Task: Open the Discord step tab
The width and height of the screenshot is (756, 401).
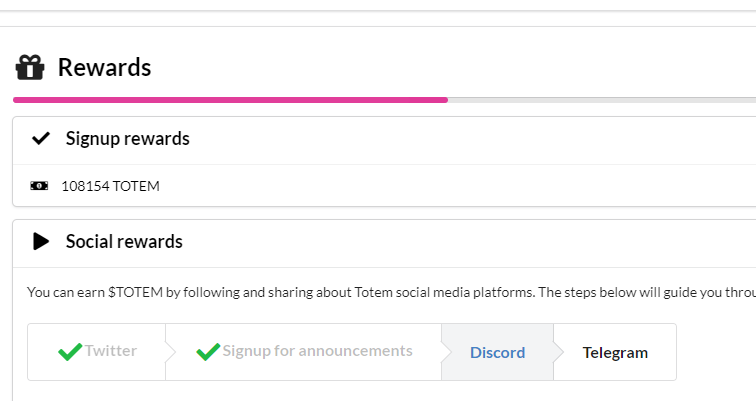Action: click(x=497, y=352)
